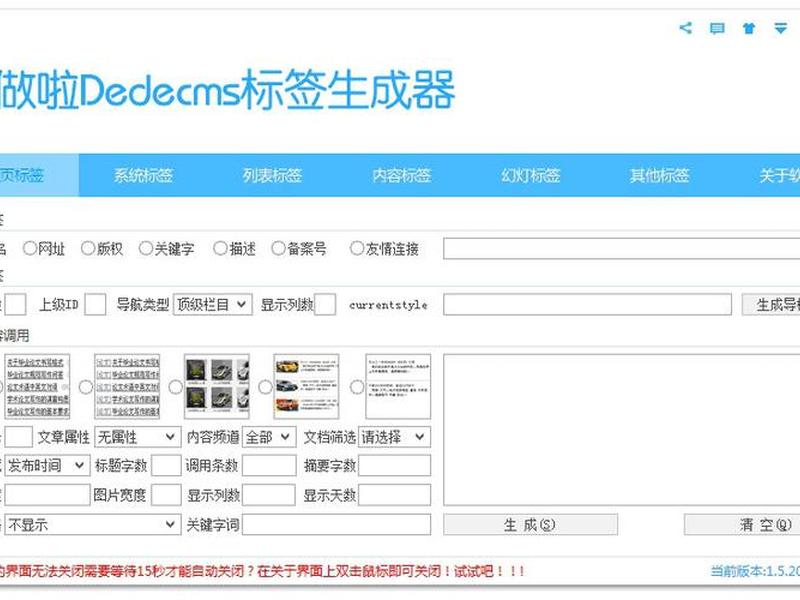800x600 pixels.
Task: Click the large generated code text area
Action: click(x=622, y=430)
